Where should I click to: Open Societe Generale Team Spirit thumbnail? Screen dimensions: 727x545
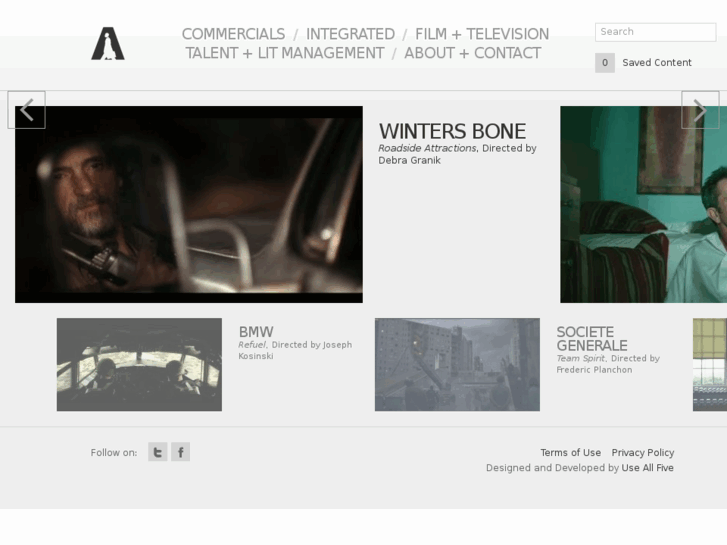[x=457, y=365]
